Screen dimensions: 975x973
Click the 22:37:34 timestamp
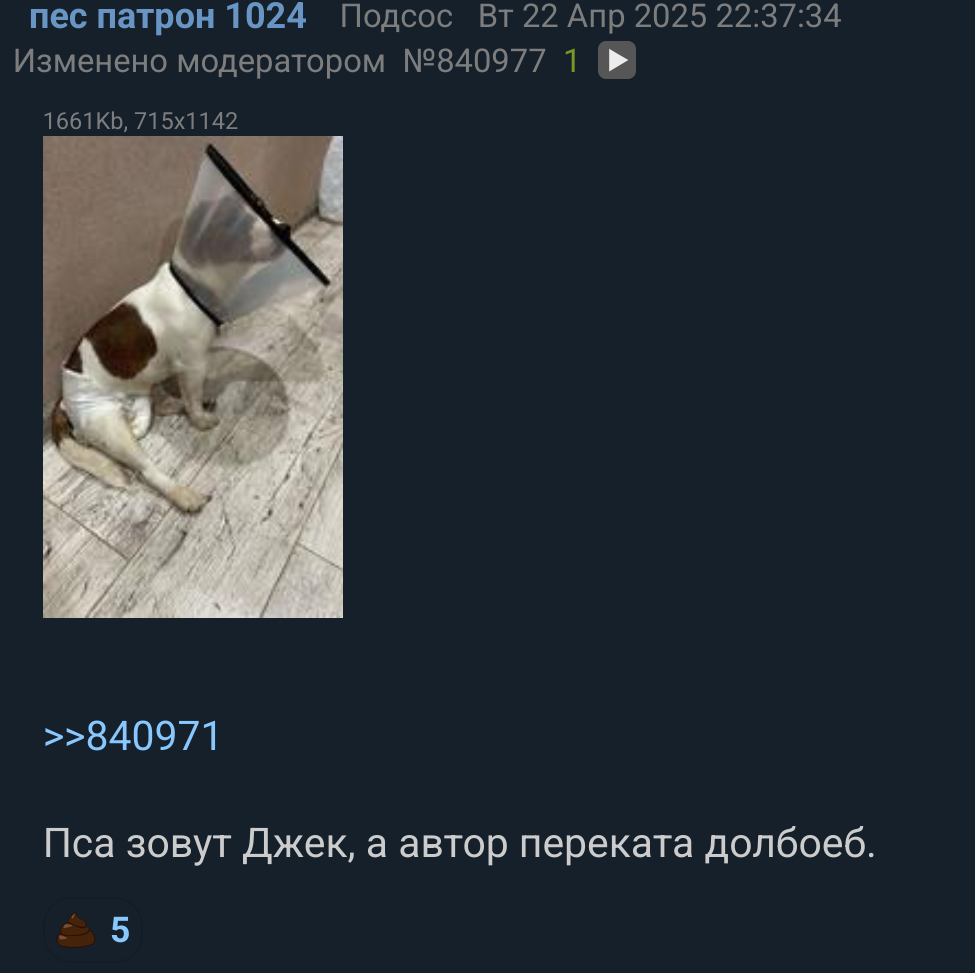[x=779, y=16]
